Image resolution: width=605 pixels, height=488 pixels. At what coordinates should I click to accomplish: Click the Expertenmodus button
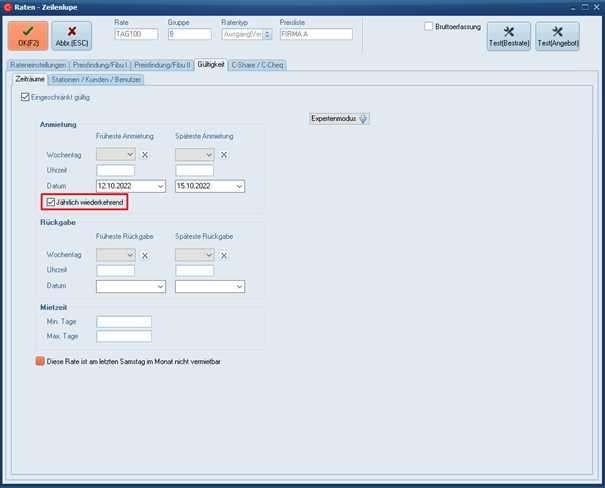[340, 118]
